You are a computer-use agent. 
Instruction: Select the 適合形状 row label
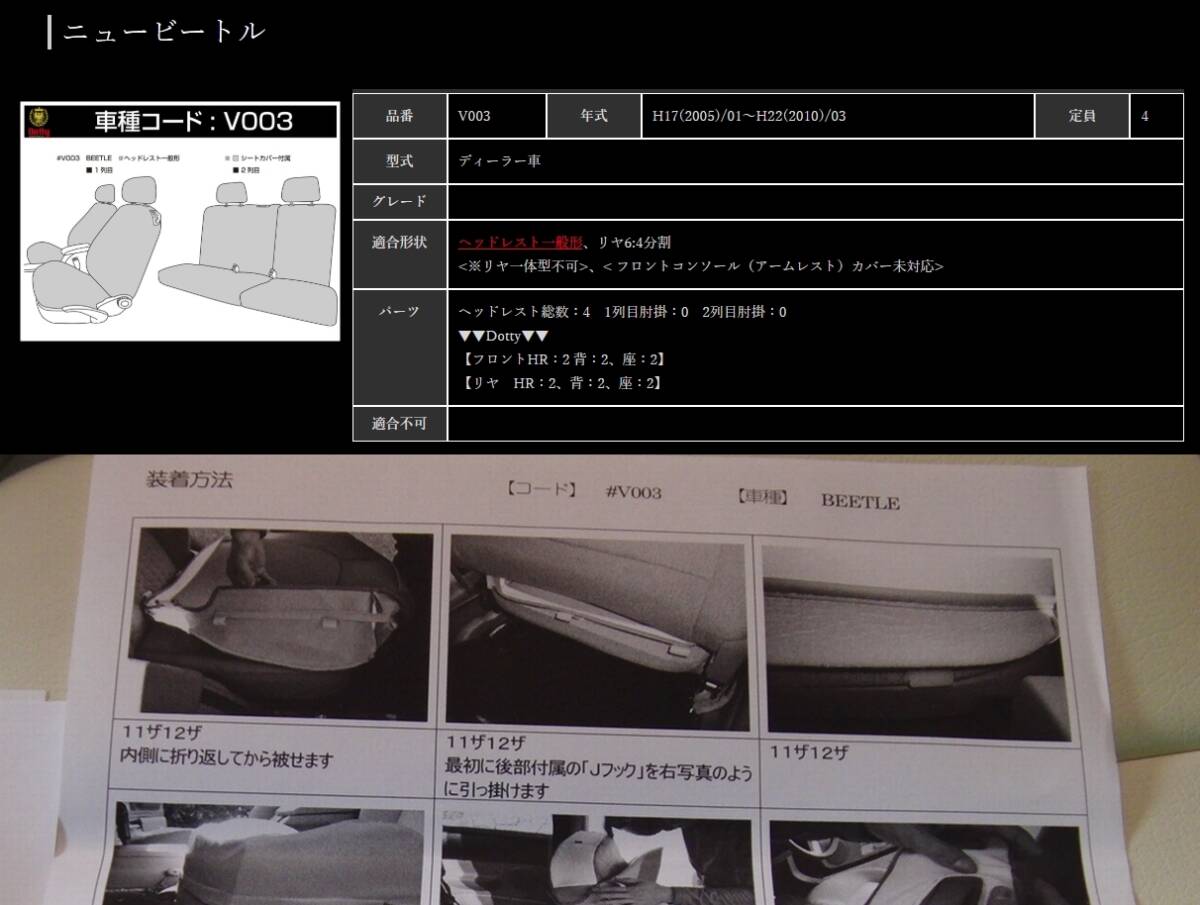click(x=400, y=254)
